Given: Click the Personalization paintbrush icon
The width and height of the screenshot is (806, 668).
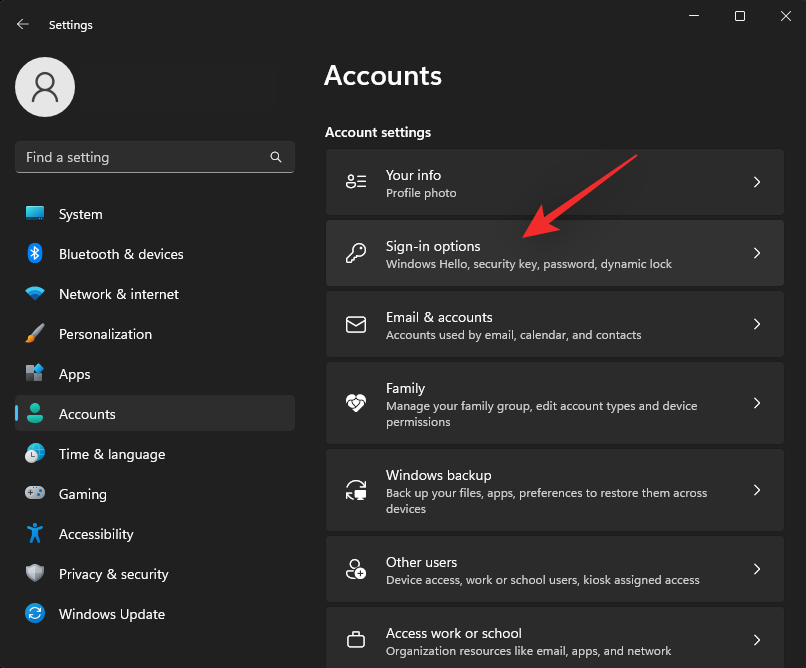Looking at the screenshot, I should coord(35,334).
